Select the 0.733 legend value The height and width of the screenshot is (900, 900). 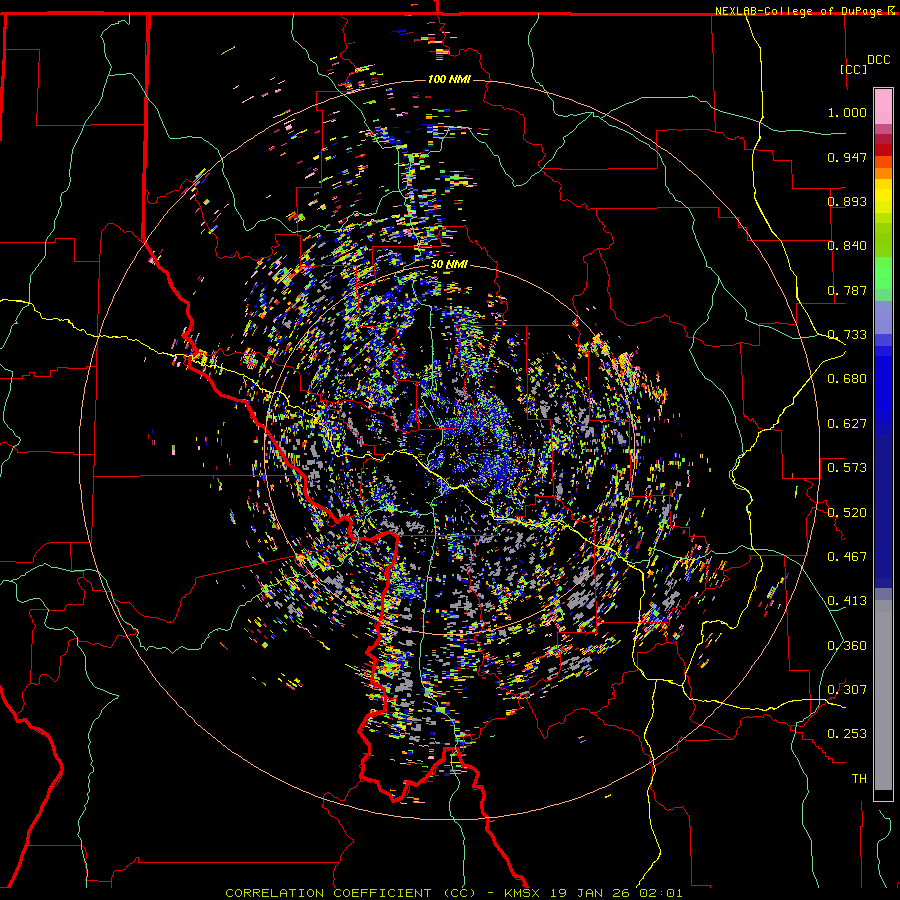(x=847, y=335)
